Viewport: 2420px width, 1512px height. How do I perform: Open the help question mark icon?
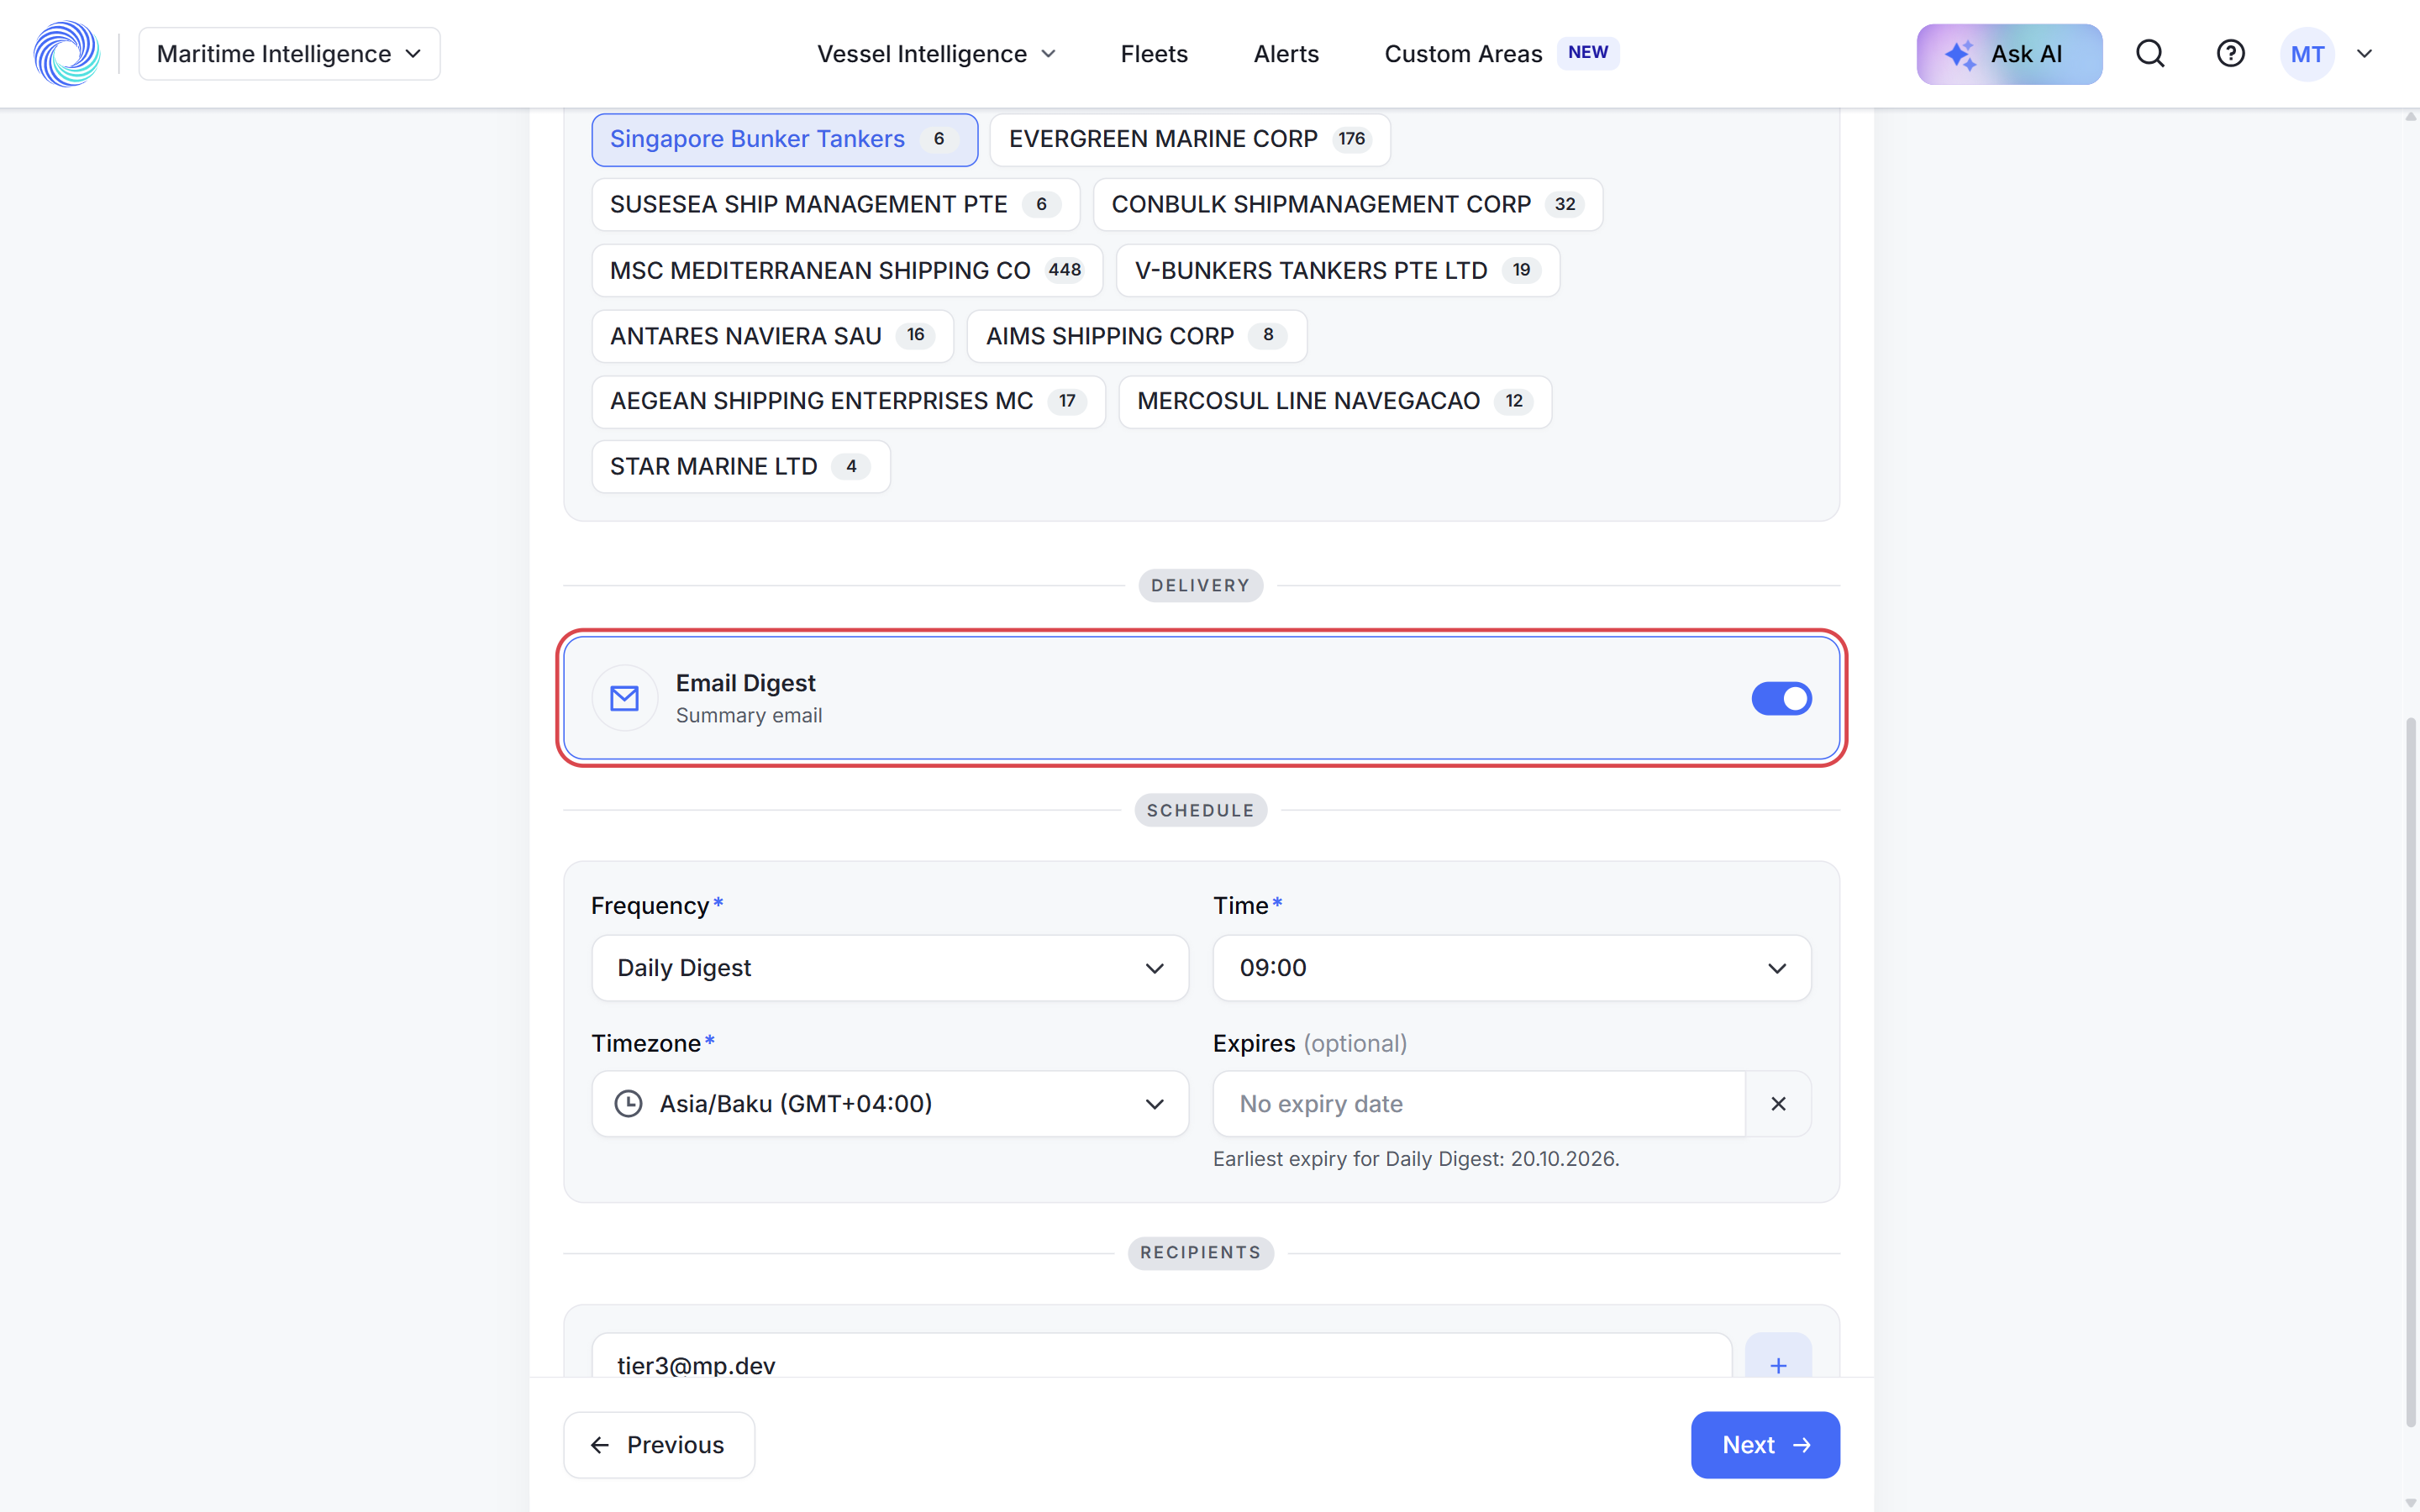[2230, 54]
